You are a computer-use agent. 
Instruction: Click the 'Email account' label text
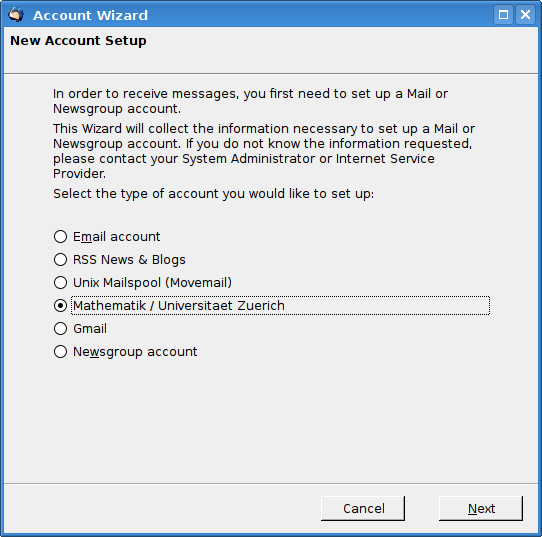116,237
